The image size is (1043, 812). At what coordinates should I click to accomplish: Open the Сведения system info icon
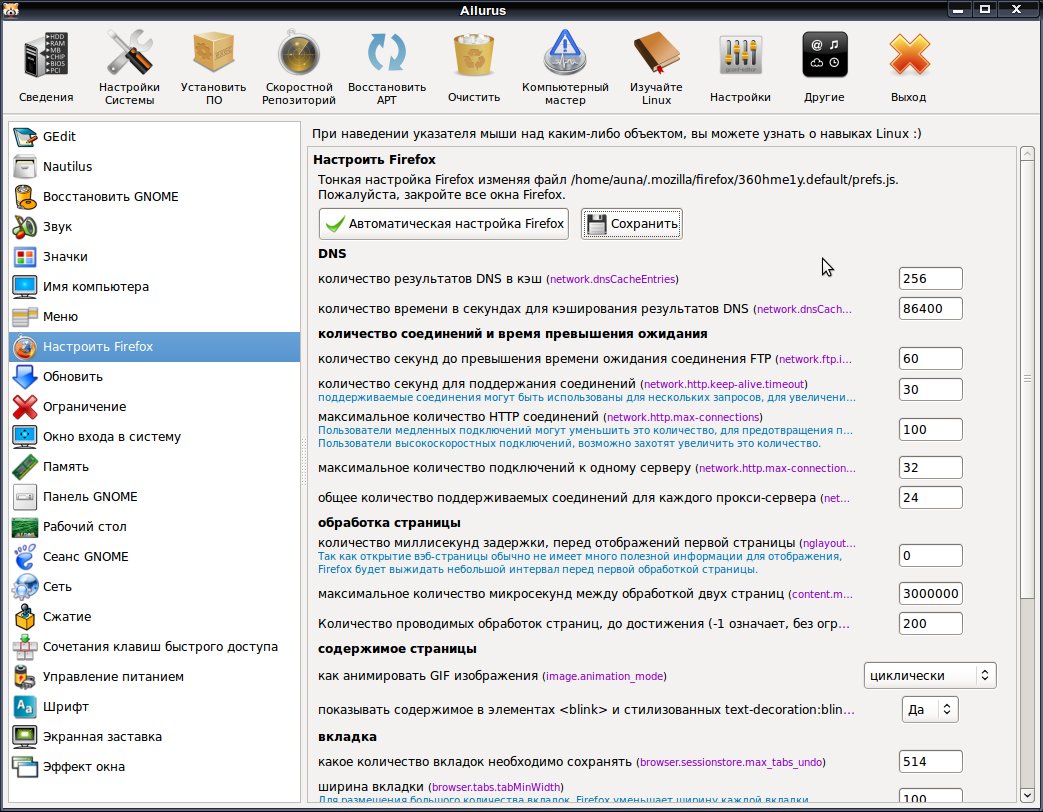click(x=46, y=55)
